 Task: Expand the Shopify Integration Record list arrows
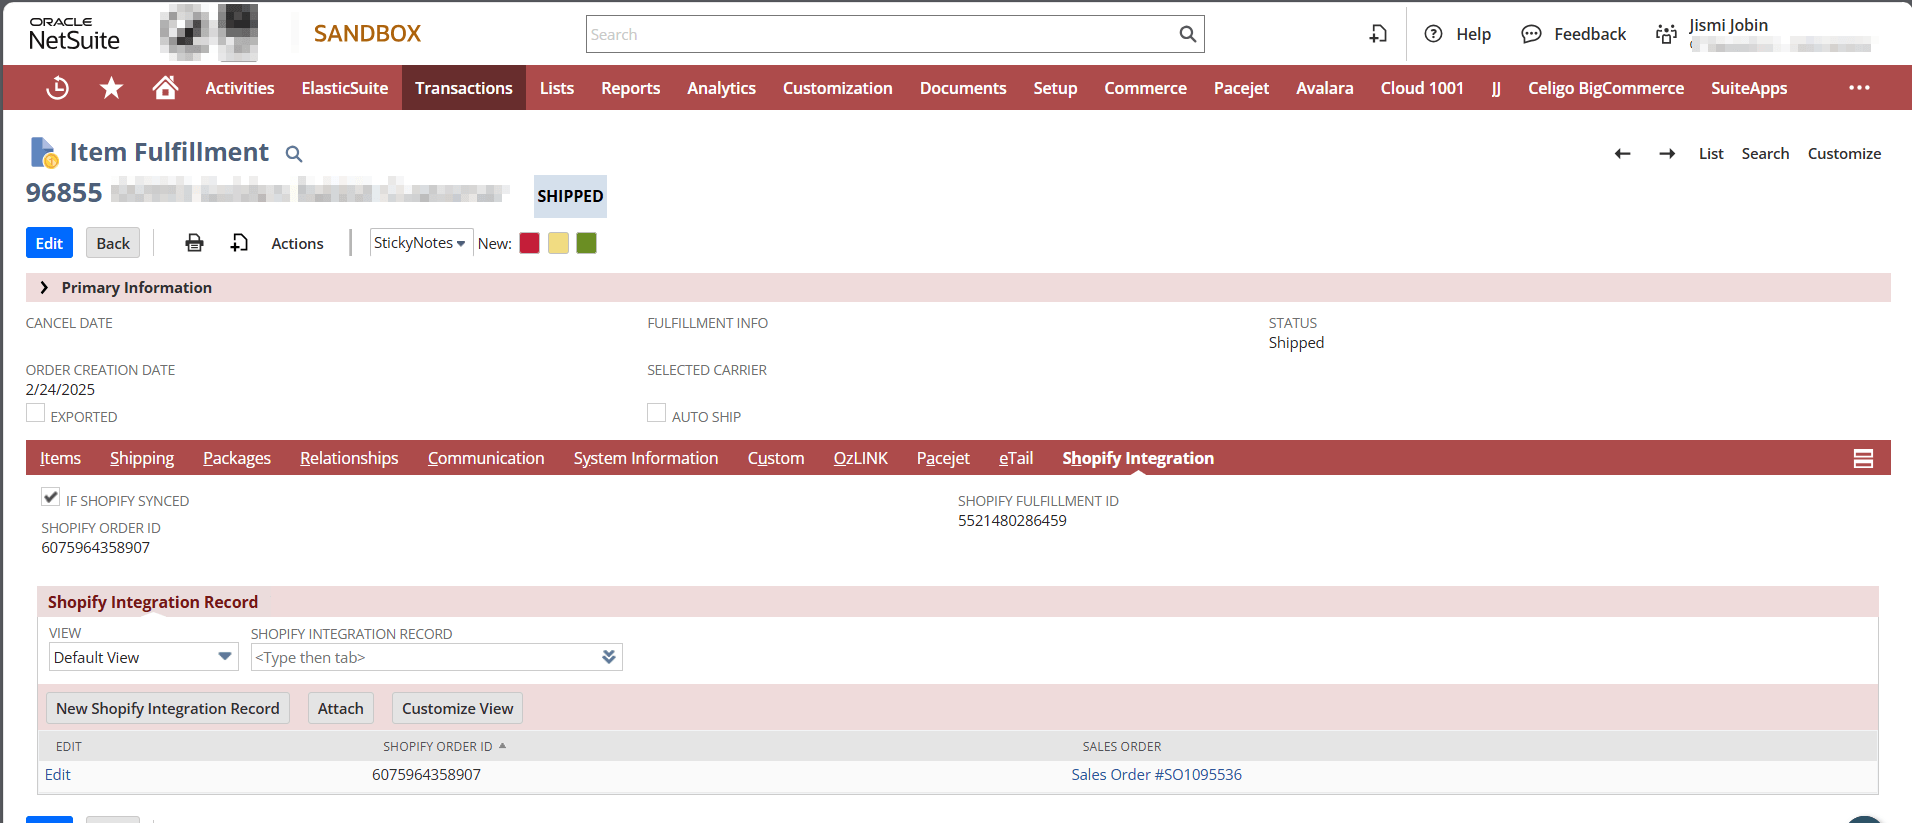(609, 657)
